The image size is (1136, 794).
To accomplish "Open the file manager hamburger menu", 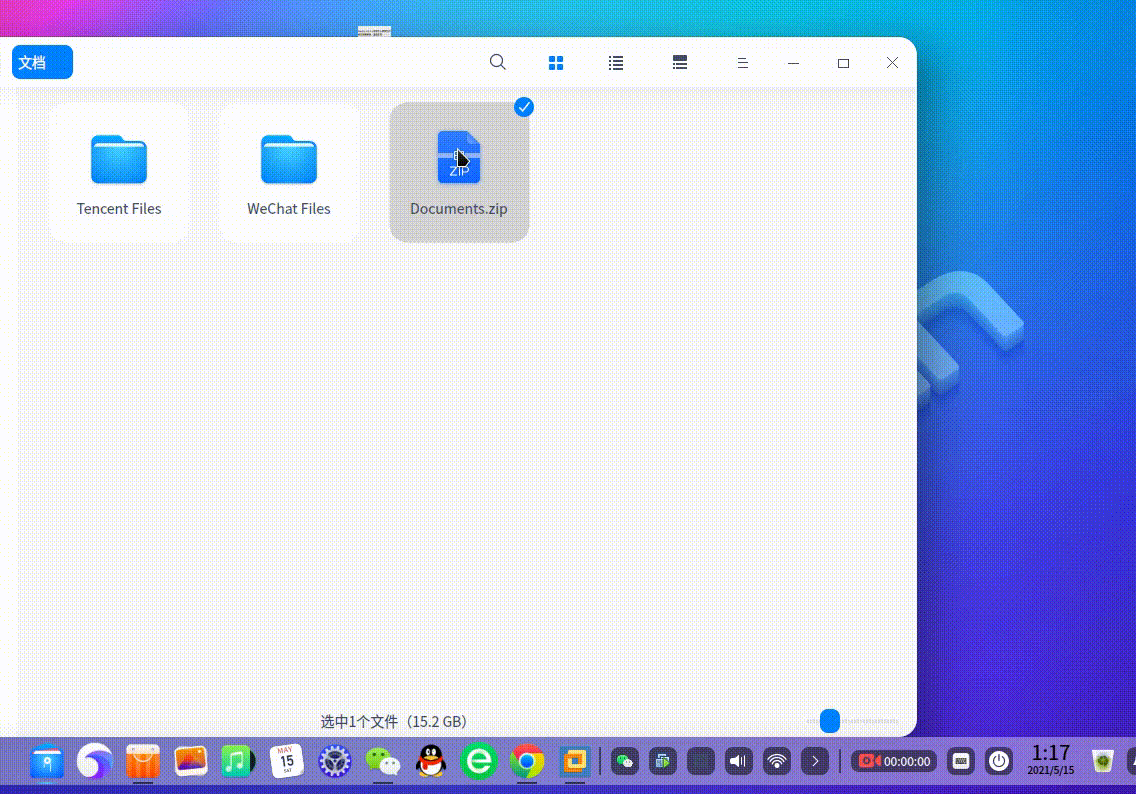I will tap(742, 63).
